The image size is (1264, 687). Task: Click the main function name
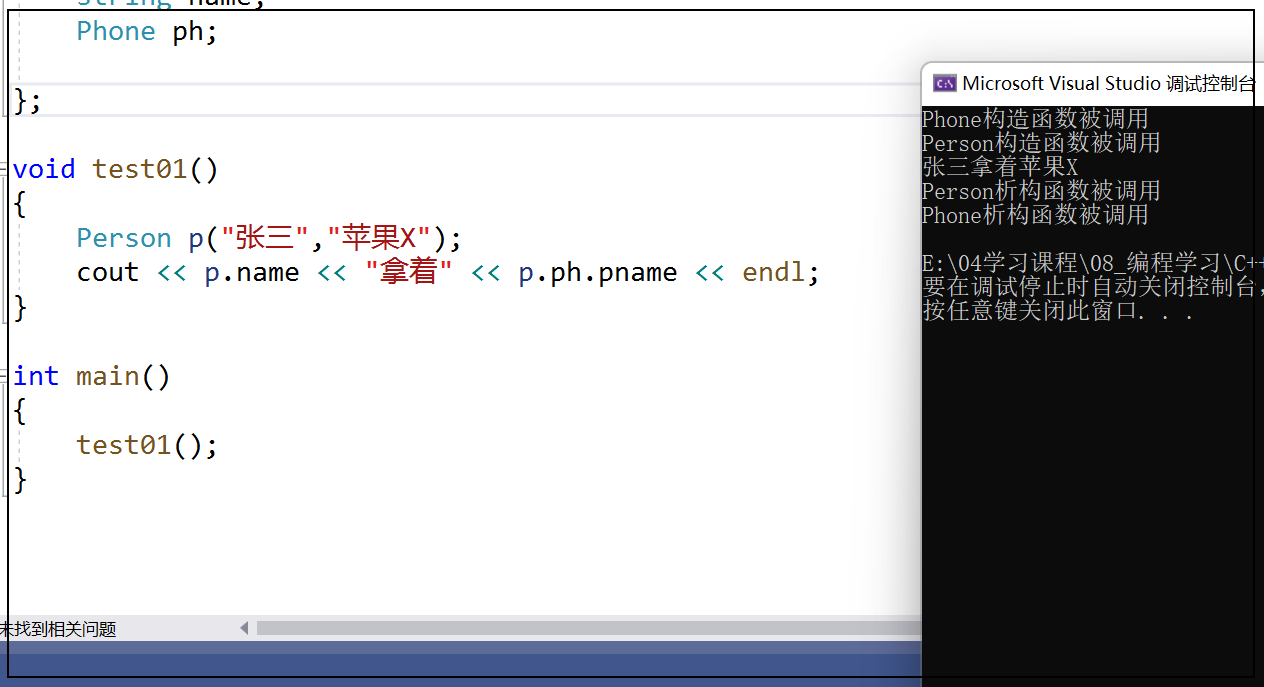click(x=107, y=376)
